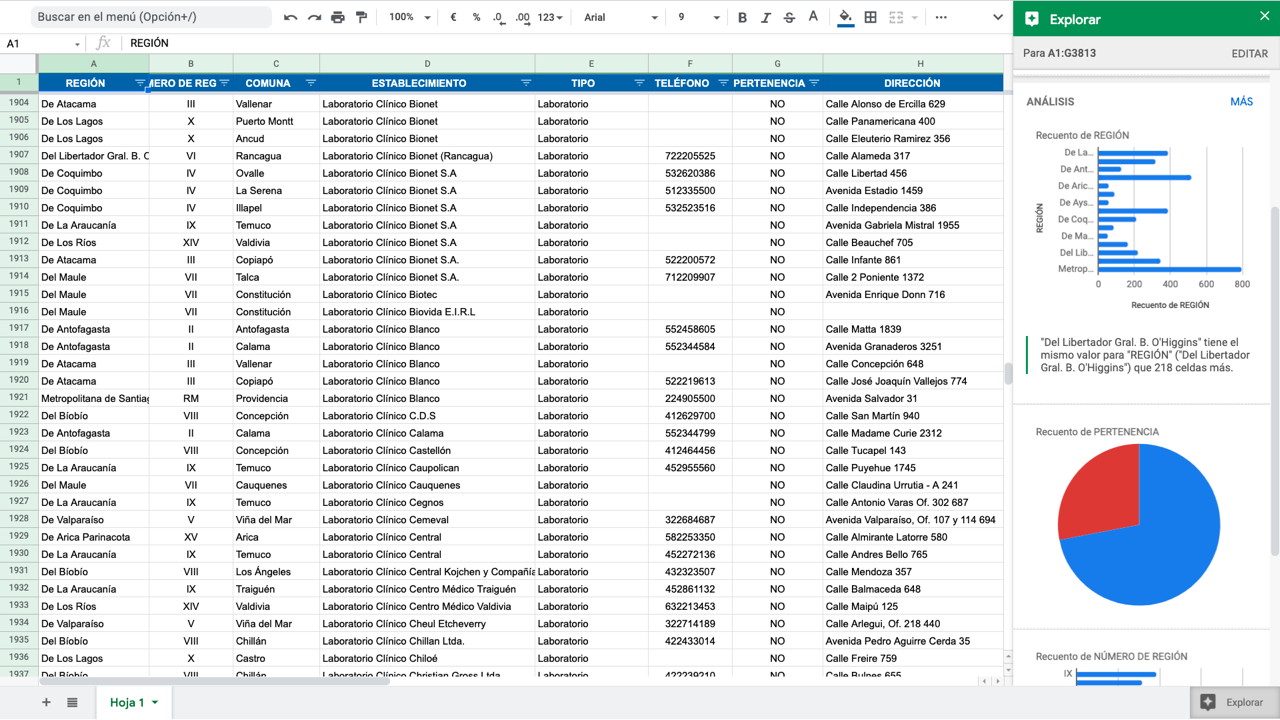Open the Arial font family dropdown
The height and width of the screenshot is (720, 1280).
click(620, 17)
